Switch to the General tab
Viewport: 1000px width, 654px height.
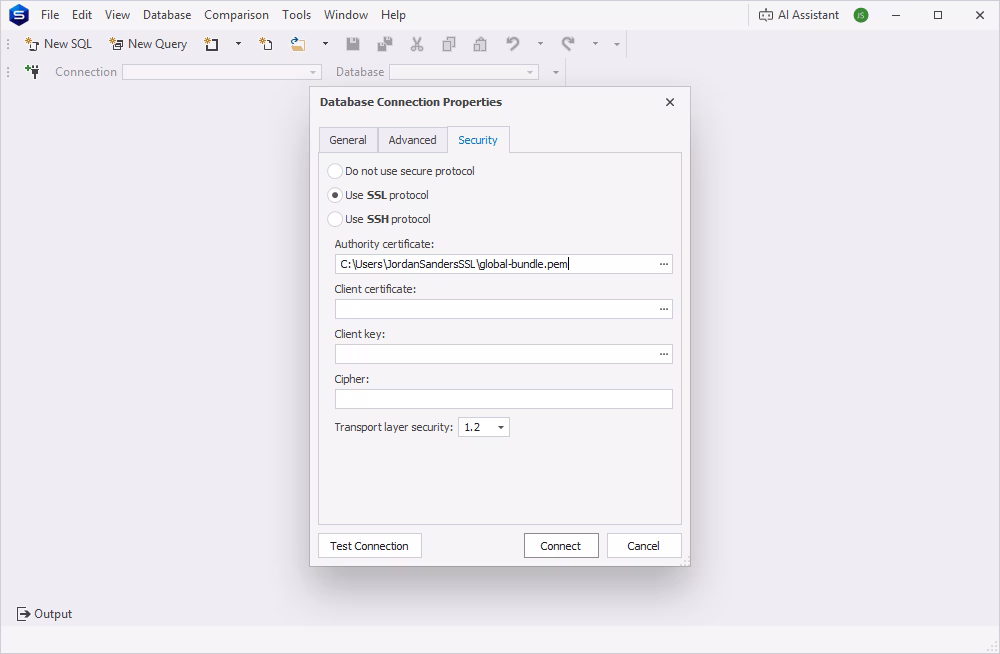(x=348, y=140)
